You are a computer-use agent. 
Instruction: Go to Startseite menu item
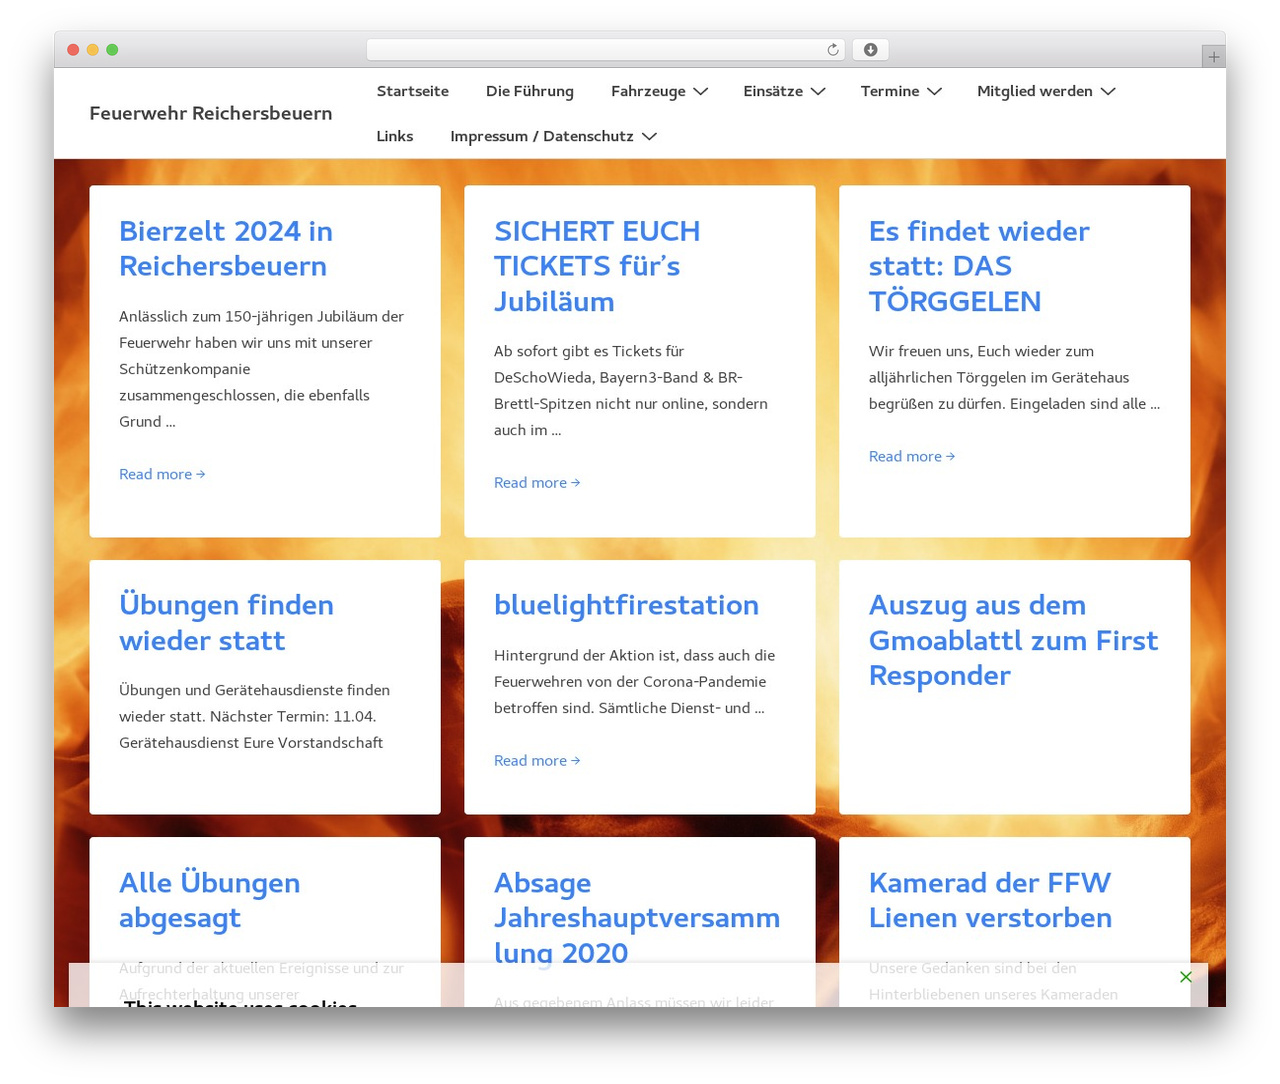click(413, 91)
